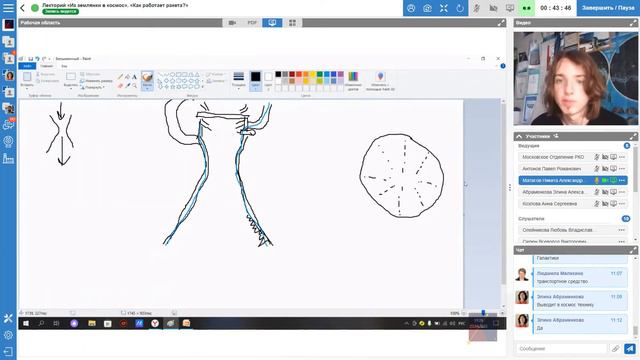Open the hamburger menu in the sidebar

tap(8, 7)
